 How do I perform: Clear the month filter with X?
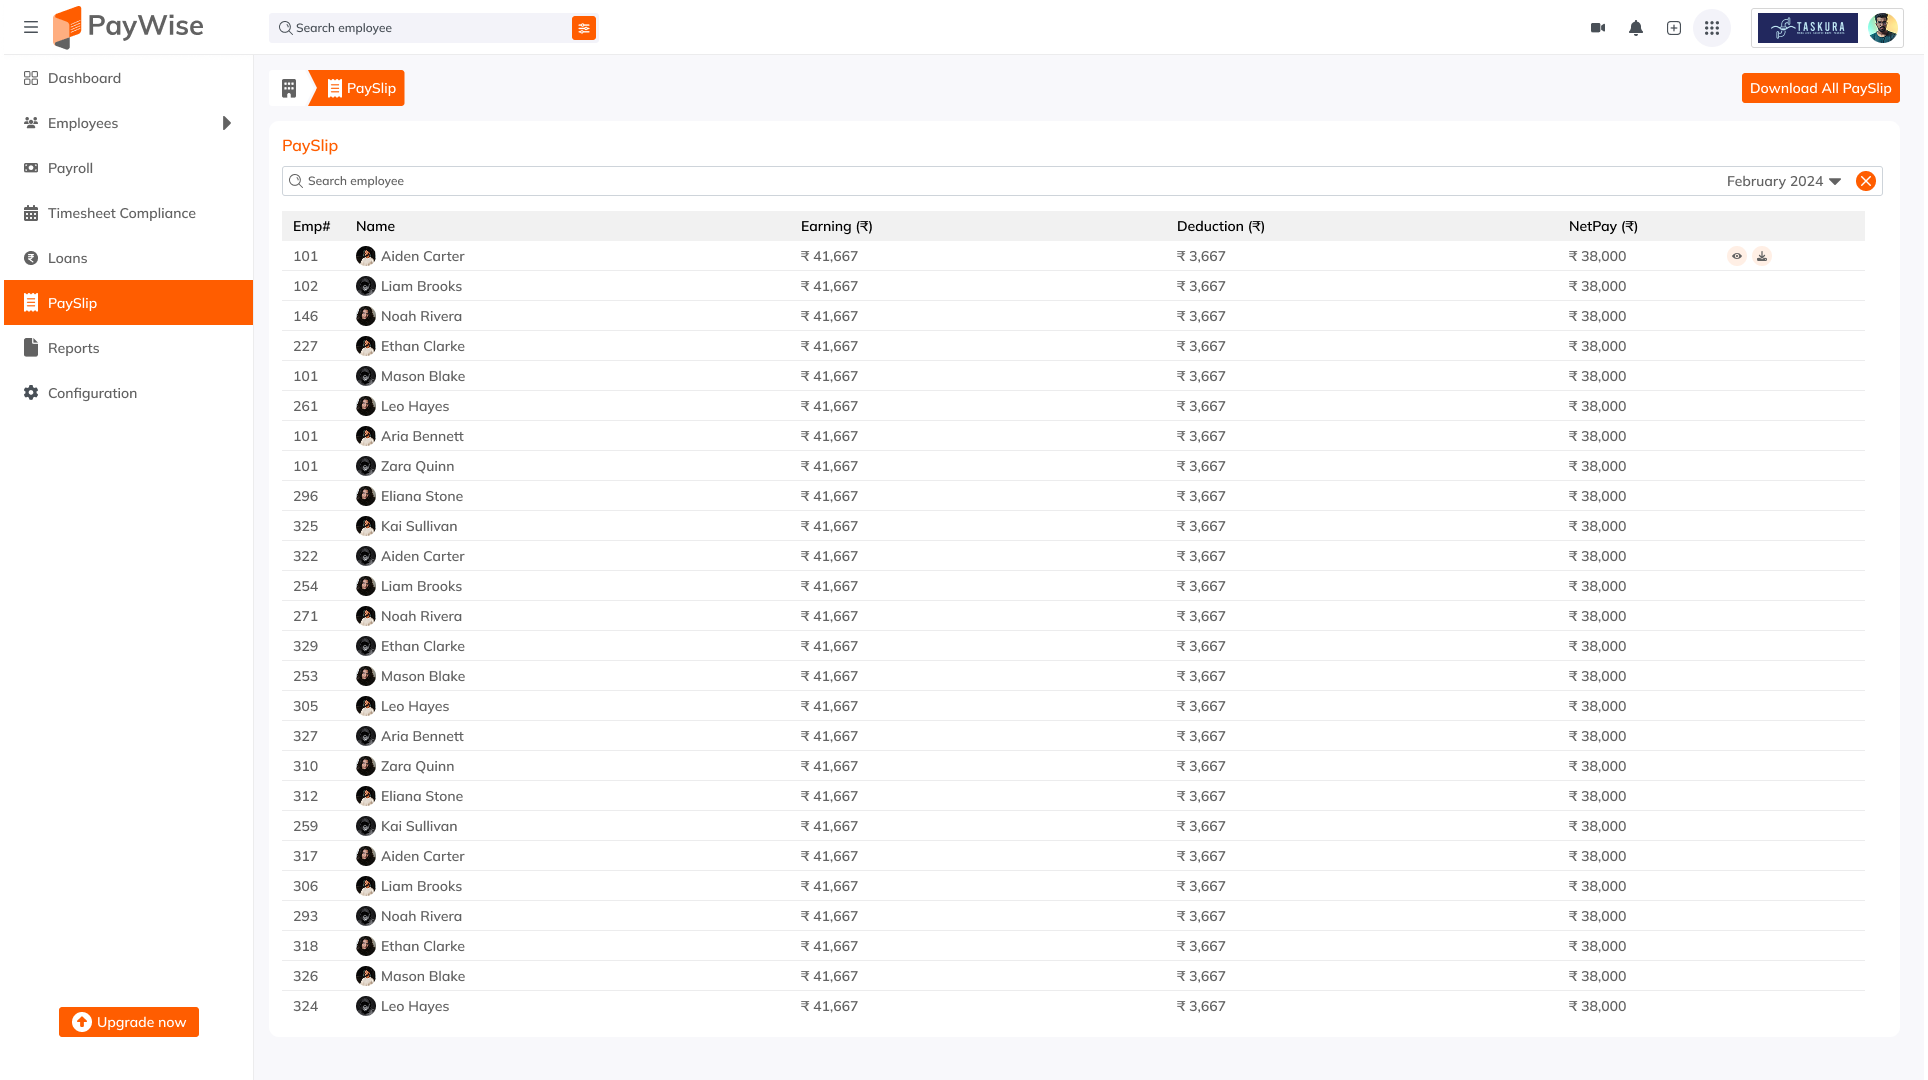1865,181
